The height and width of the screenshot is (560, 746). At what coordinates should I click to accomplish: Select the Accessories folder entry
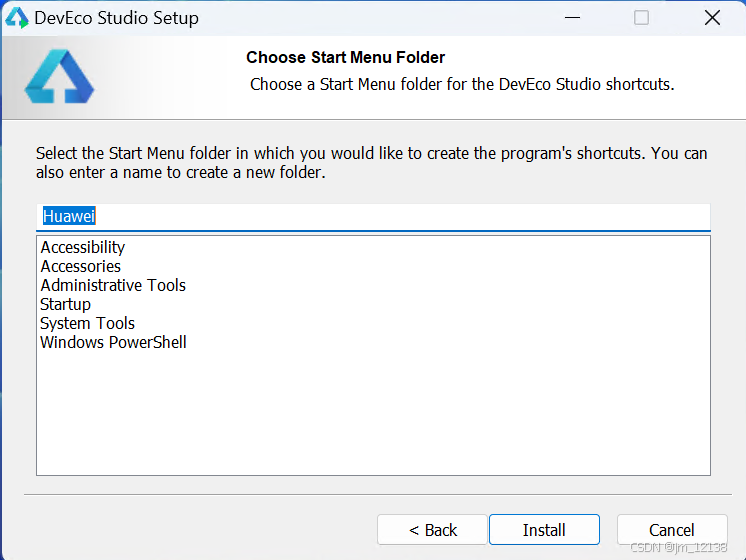(x=80, y=266)
